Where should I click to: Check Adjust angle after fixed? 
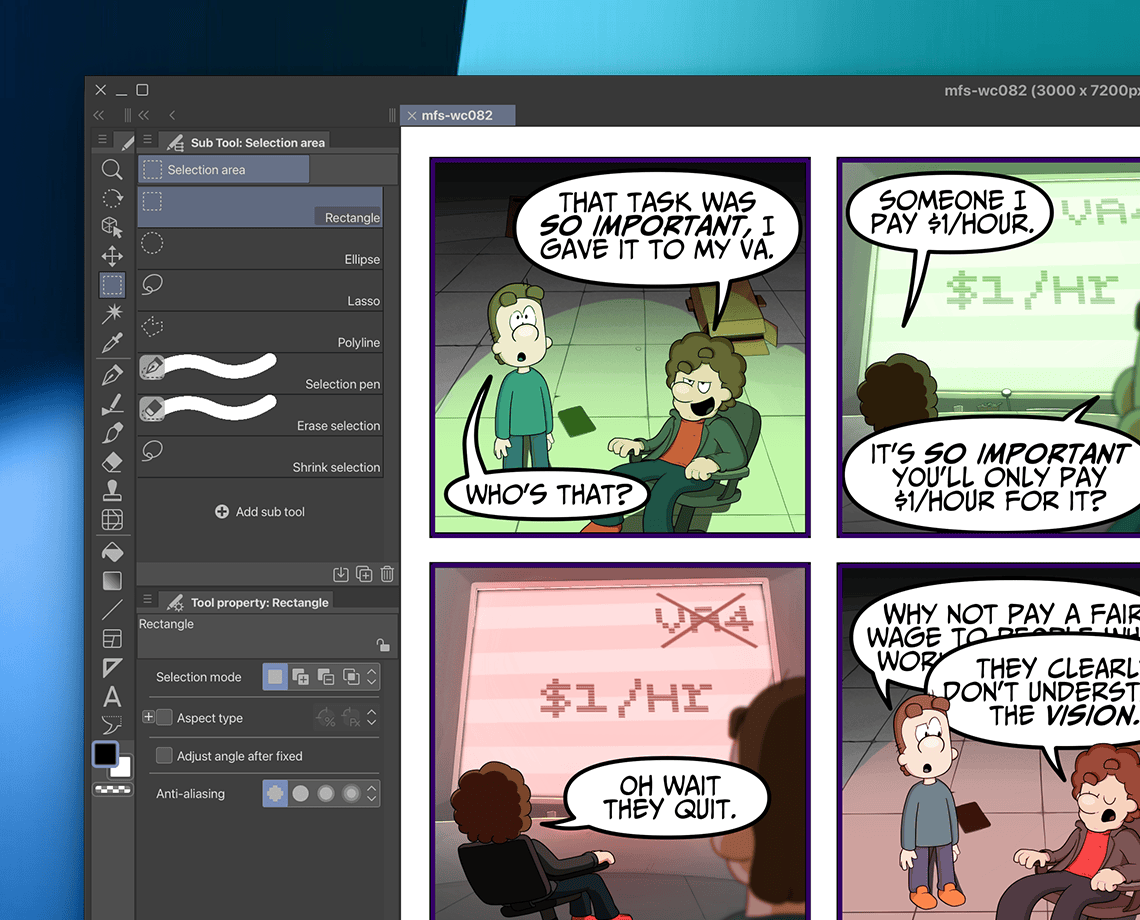[164, 756]
